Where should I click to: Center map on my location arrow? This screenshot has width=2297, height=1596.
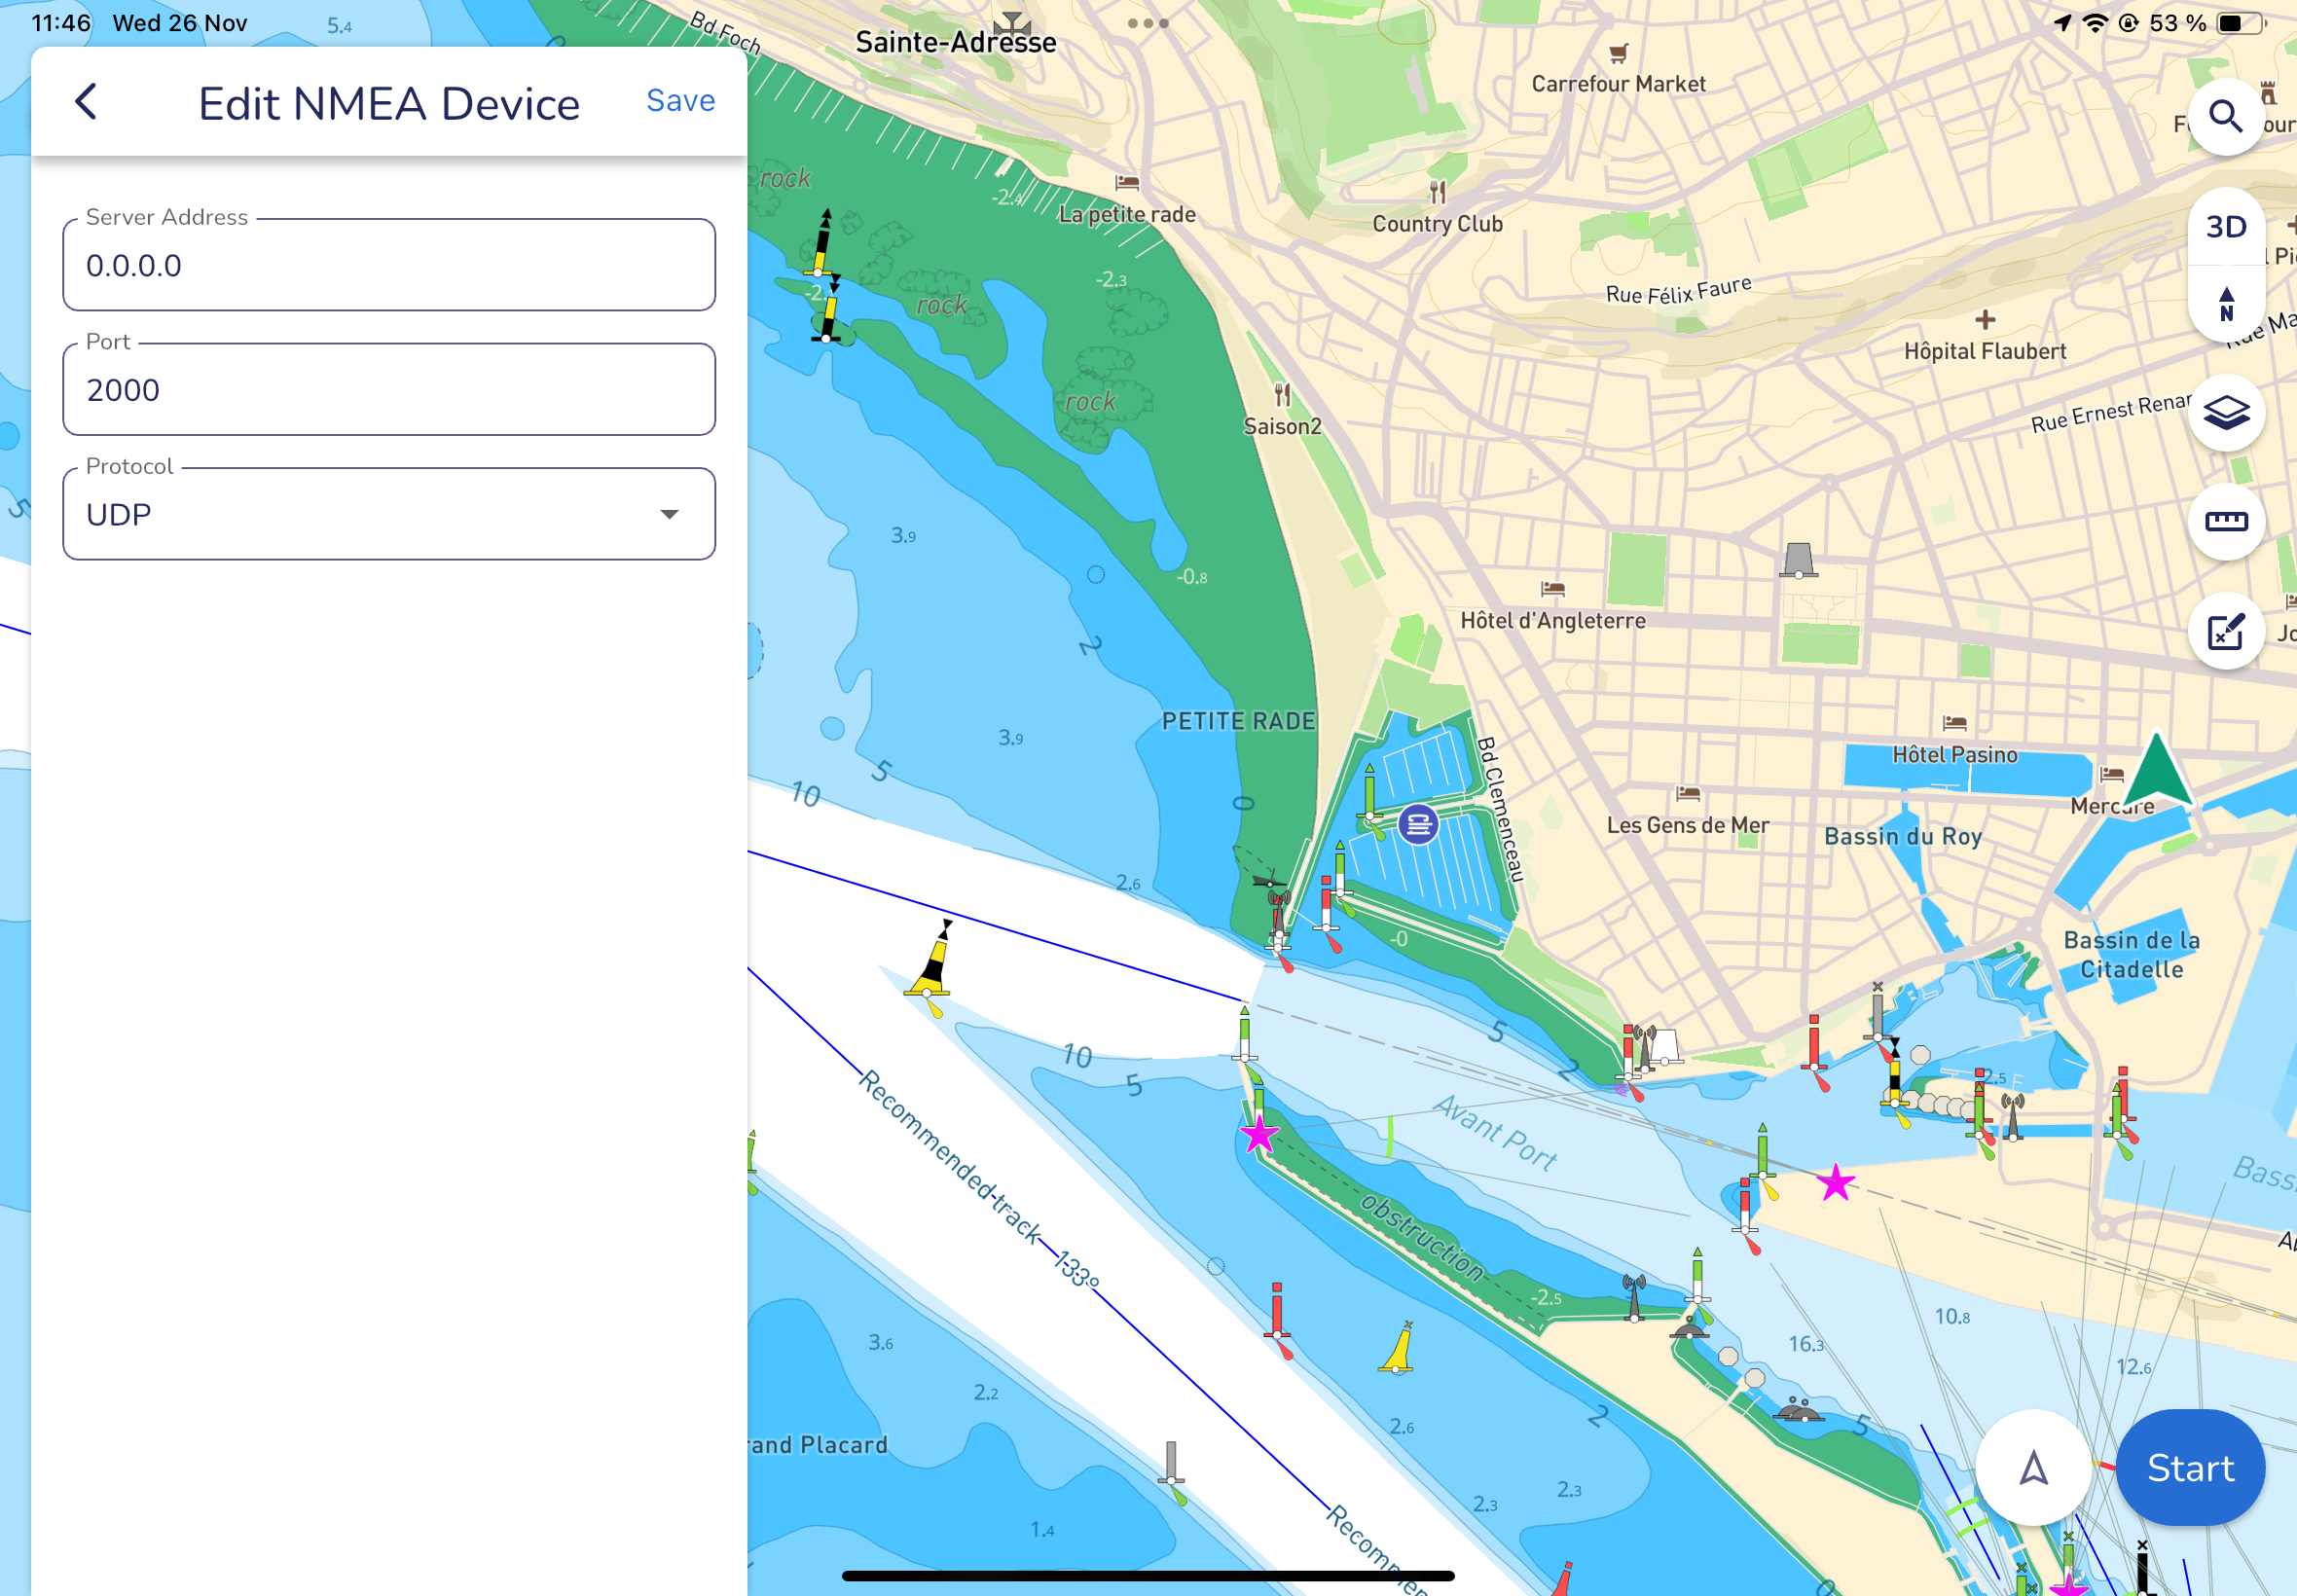point(2033,1468)
